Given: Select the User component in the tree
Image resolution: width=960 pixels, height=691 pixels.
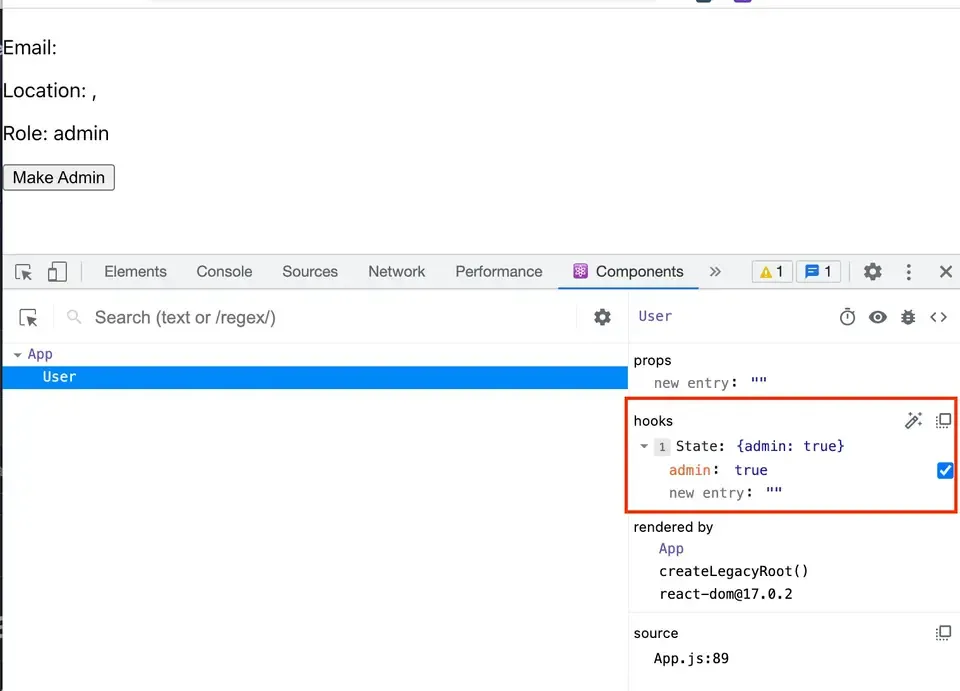Looking at the screenshot, I should click(59, 377).
